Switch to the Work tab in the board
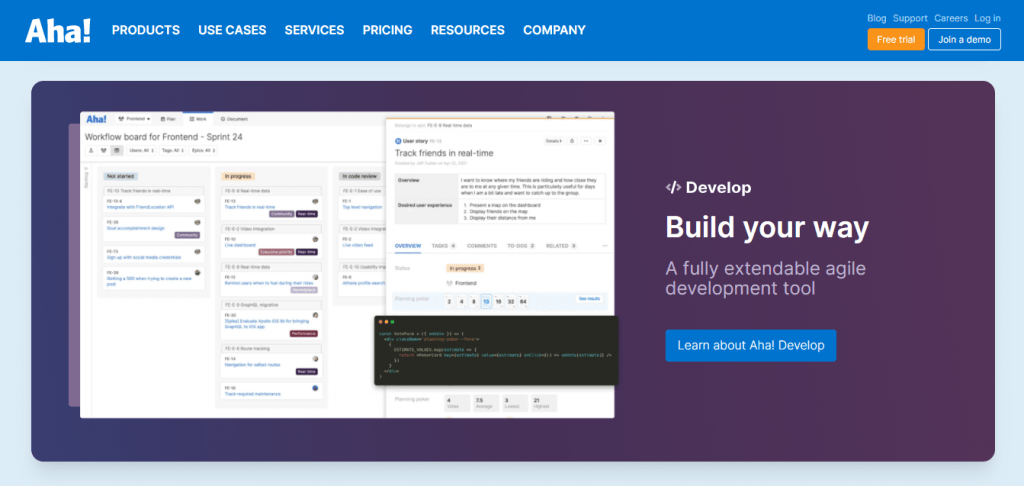Image resolution: width=1024 pixels, height=486 pixels. click(x=198, y=119)
